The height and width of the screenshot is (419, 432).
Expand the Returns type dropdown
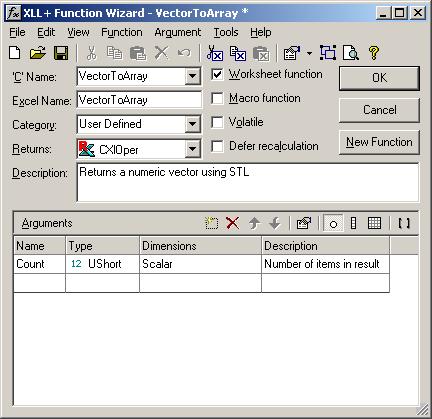[x=192, y=148]
